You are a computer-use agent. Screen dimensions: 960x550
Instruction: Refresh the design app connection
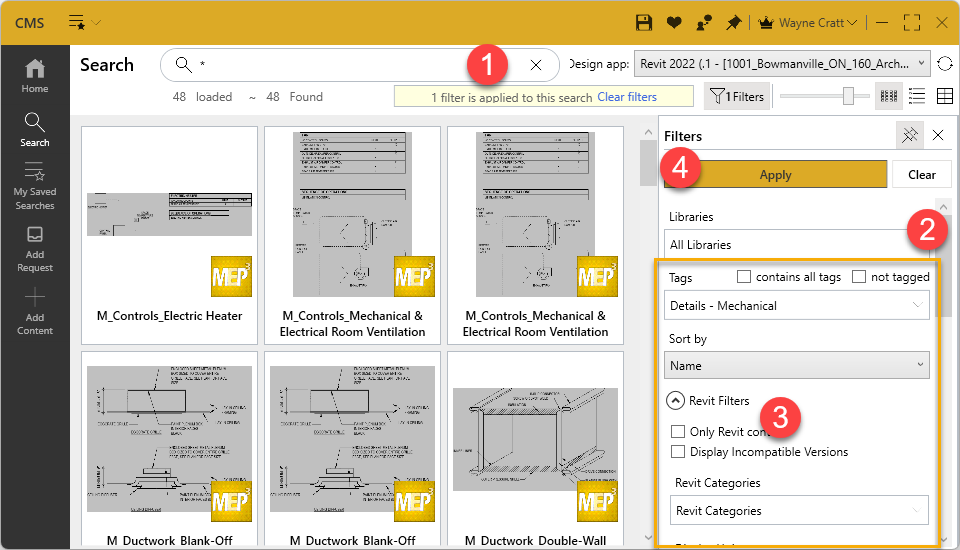[x=945, y=64]
